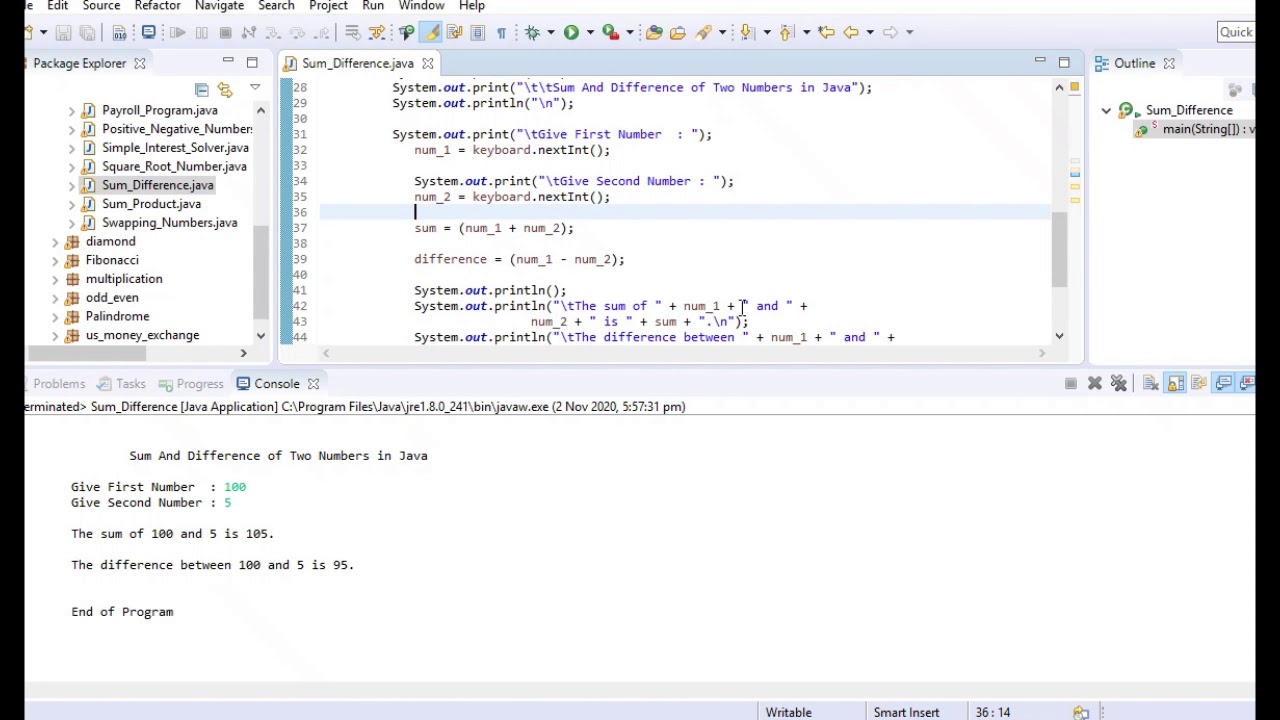Close the Console view tab

pyautogui.click(x=313, y=384)
